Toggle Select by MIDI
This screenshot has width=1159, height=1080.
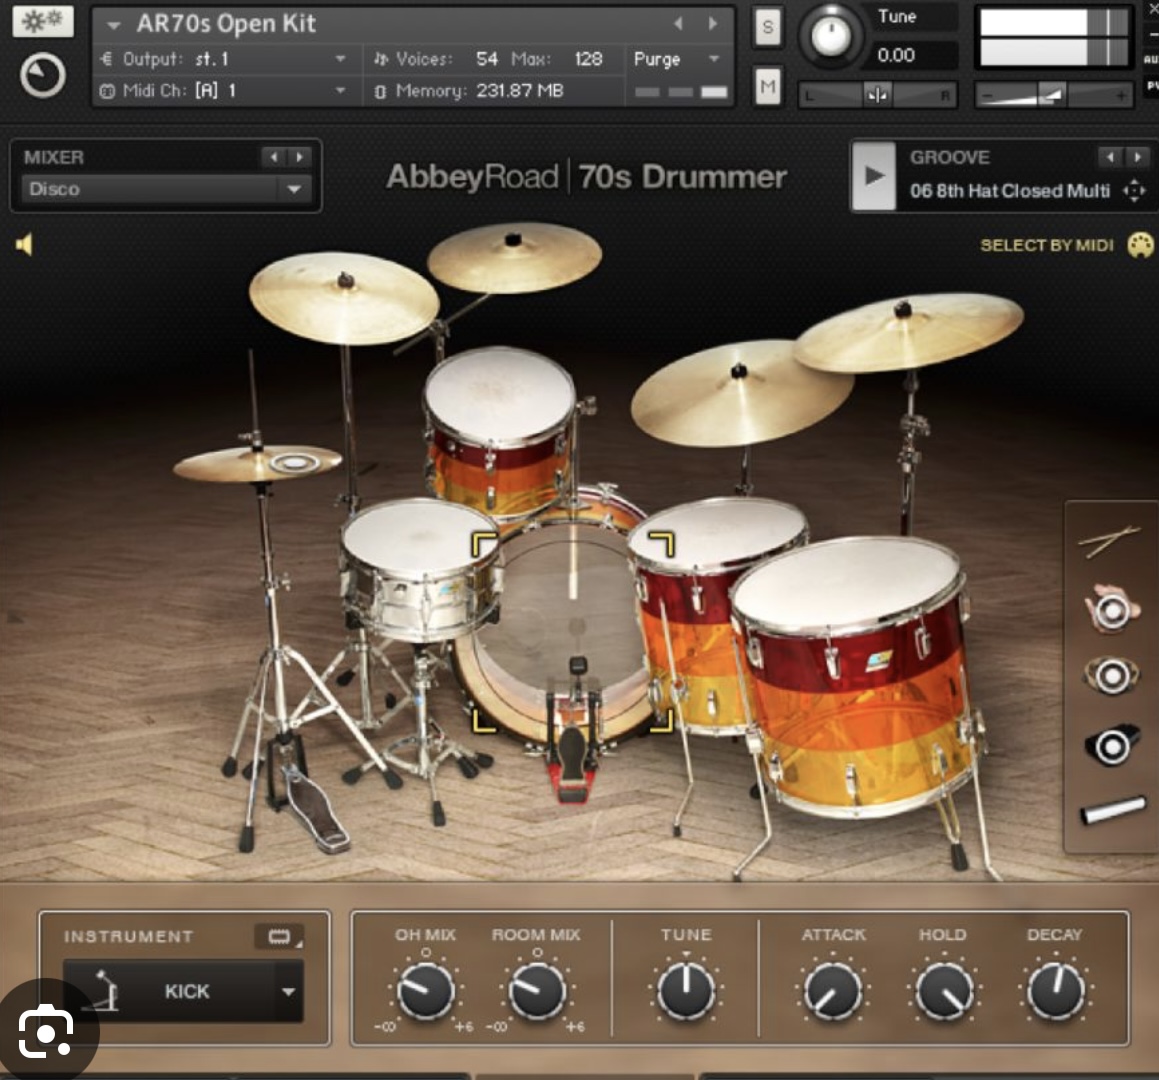point(1046,245)
